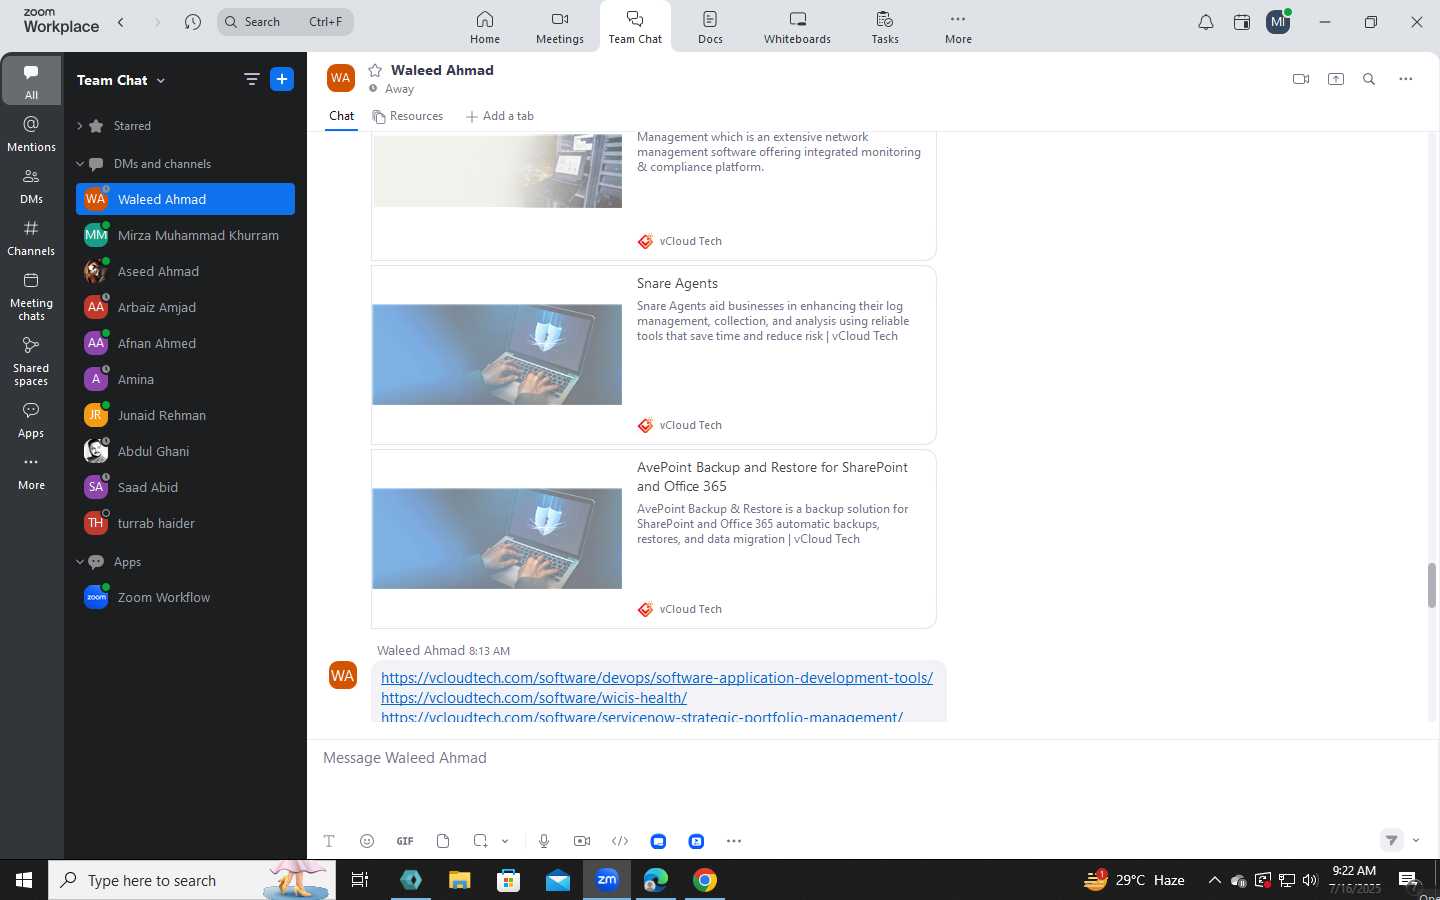Open the sidebar More options
The image size is (1440, 900).
(x=31, y=473)
